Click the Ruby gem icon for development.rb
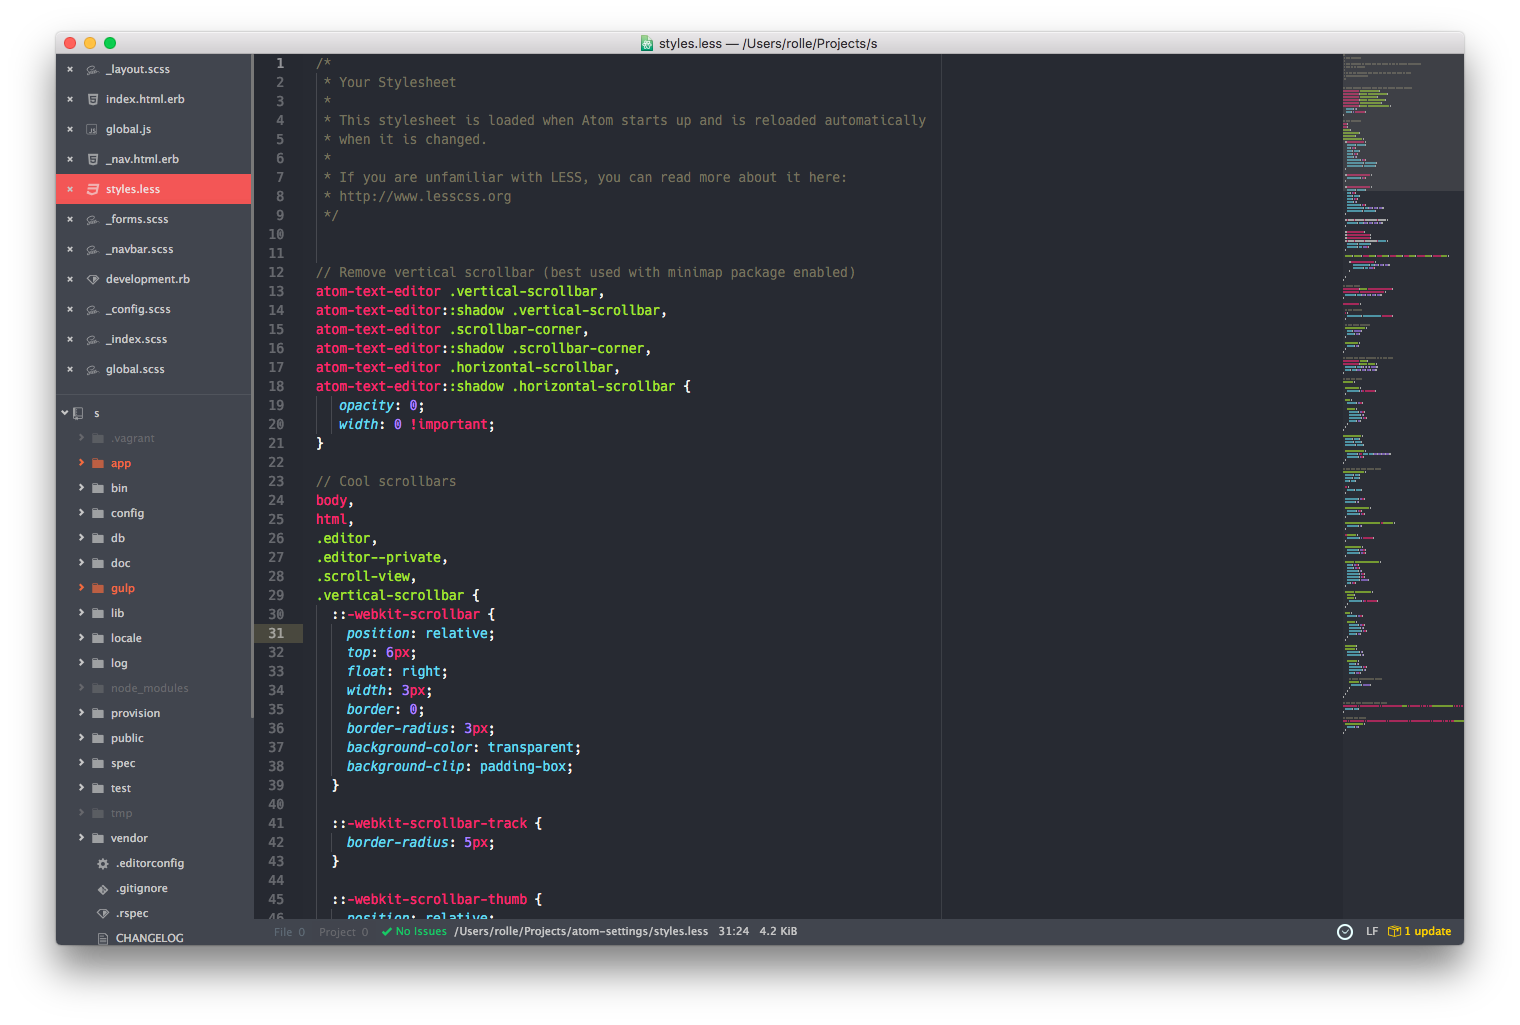The image size is (1520, 1025). coord(92,279)
